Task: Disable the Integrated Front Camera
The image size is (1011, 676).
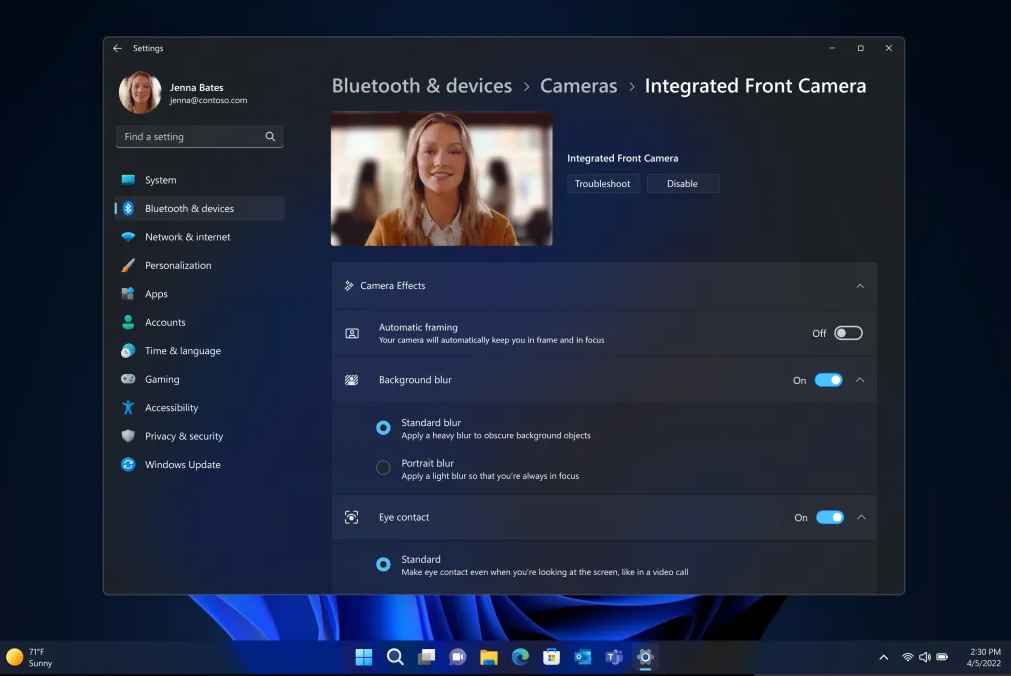Action: (x=683, y=183)
